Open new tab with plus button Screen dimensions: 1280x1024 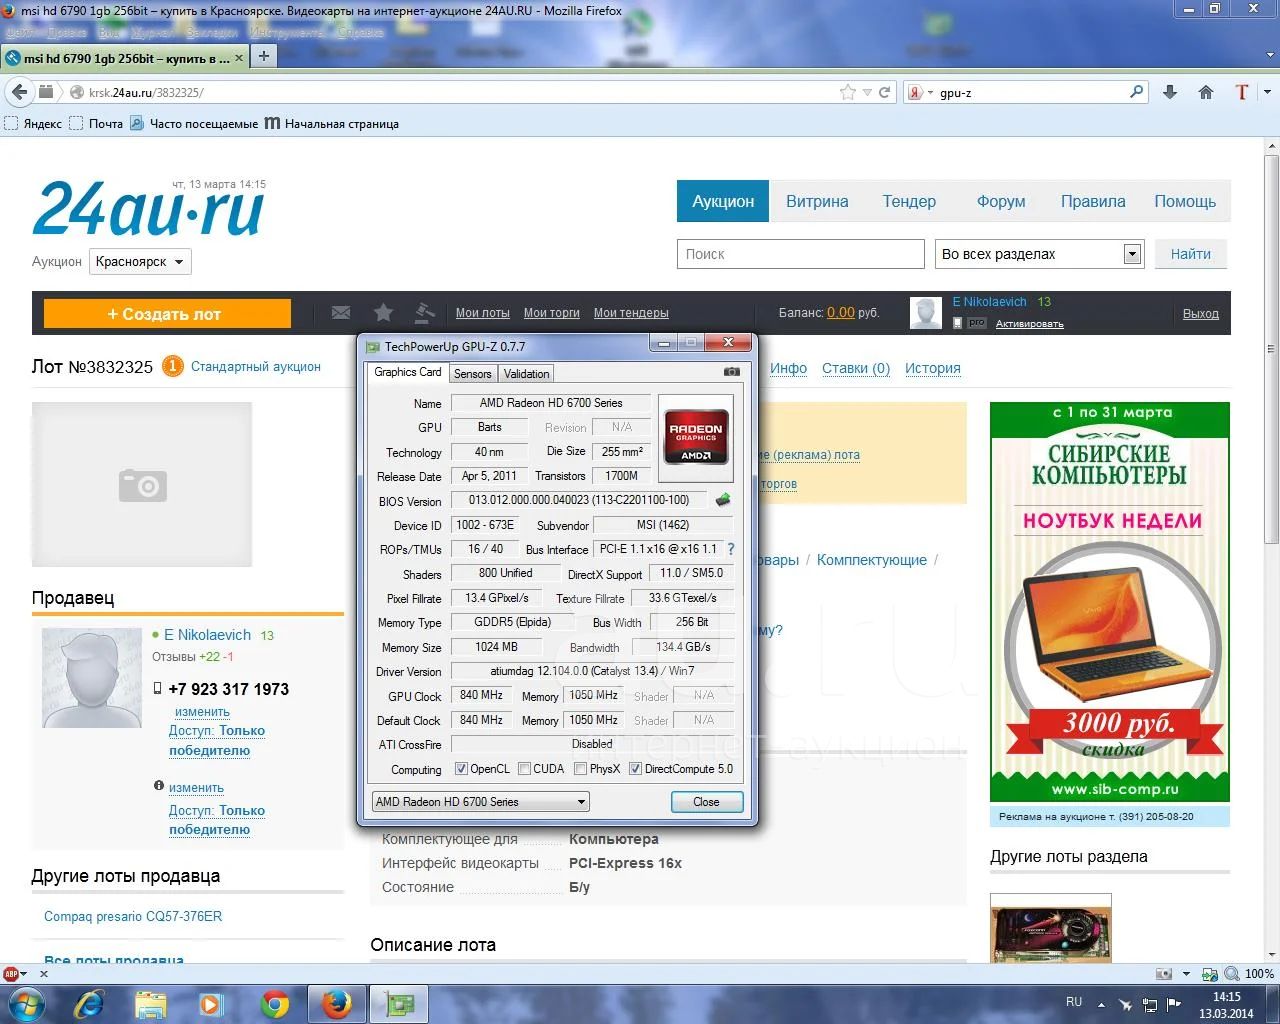263,56
